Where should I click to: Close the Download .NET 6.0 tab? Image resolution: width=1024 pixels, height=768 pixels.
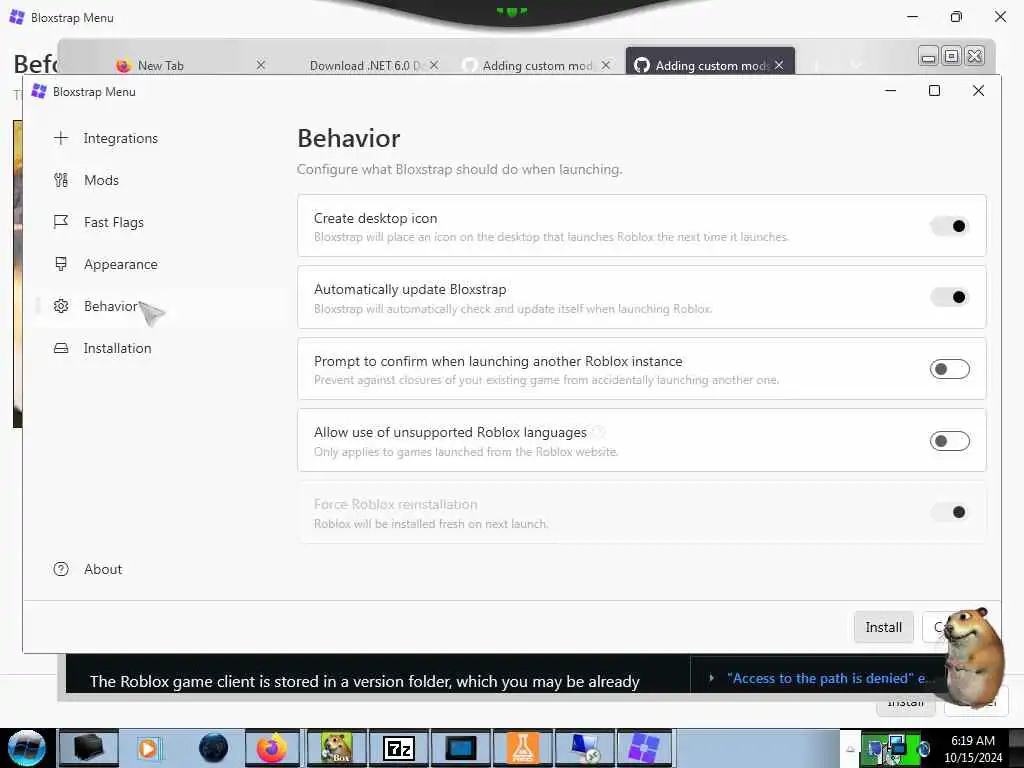[434, 65]
